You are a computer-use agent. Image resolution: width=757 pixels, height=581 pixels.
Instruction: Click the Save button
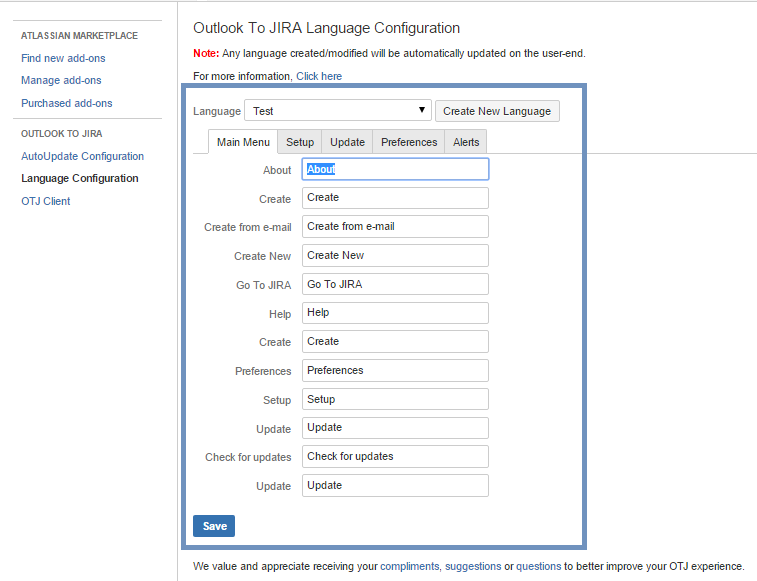[x=214, y=526]
